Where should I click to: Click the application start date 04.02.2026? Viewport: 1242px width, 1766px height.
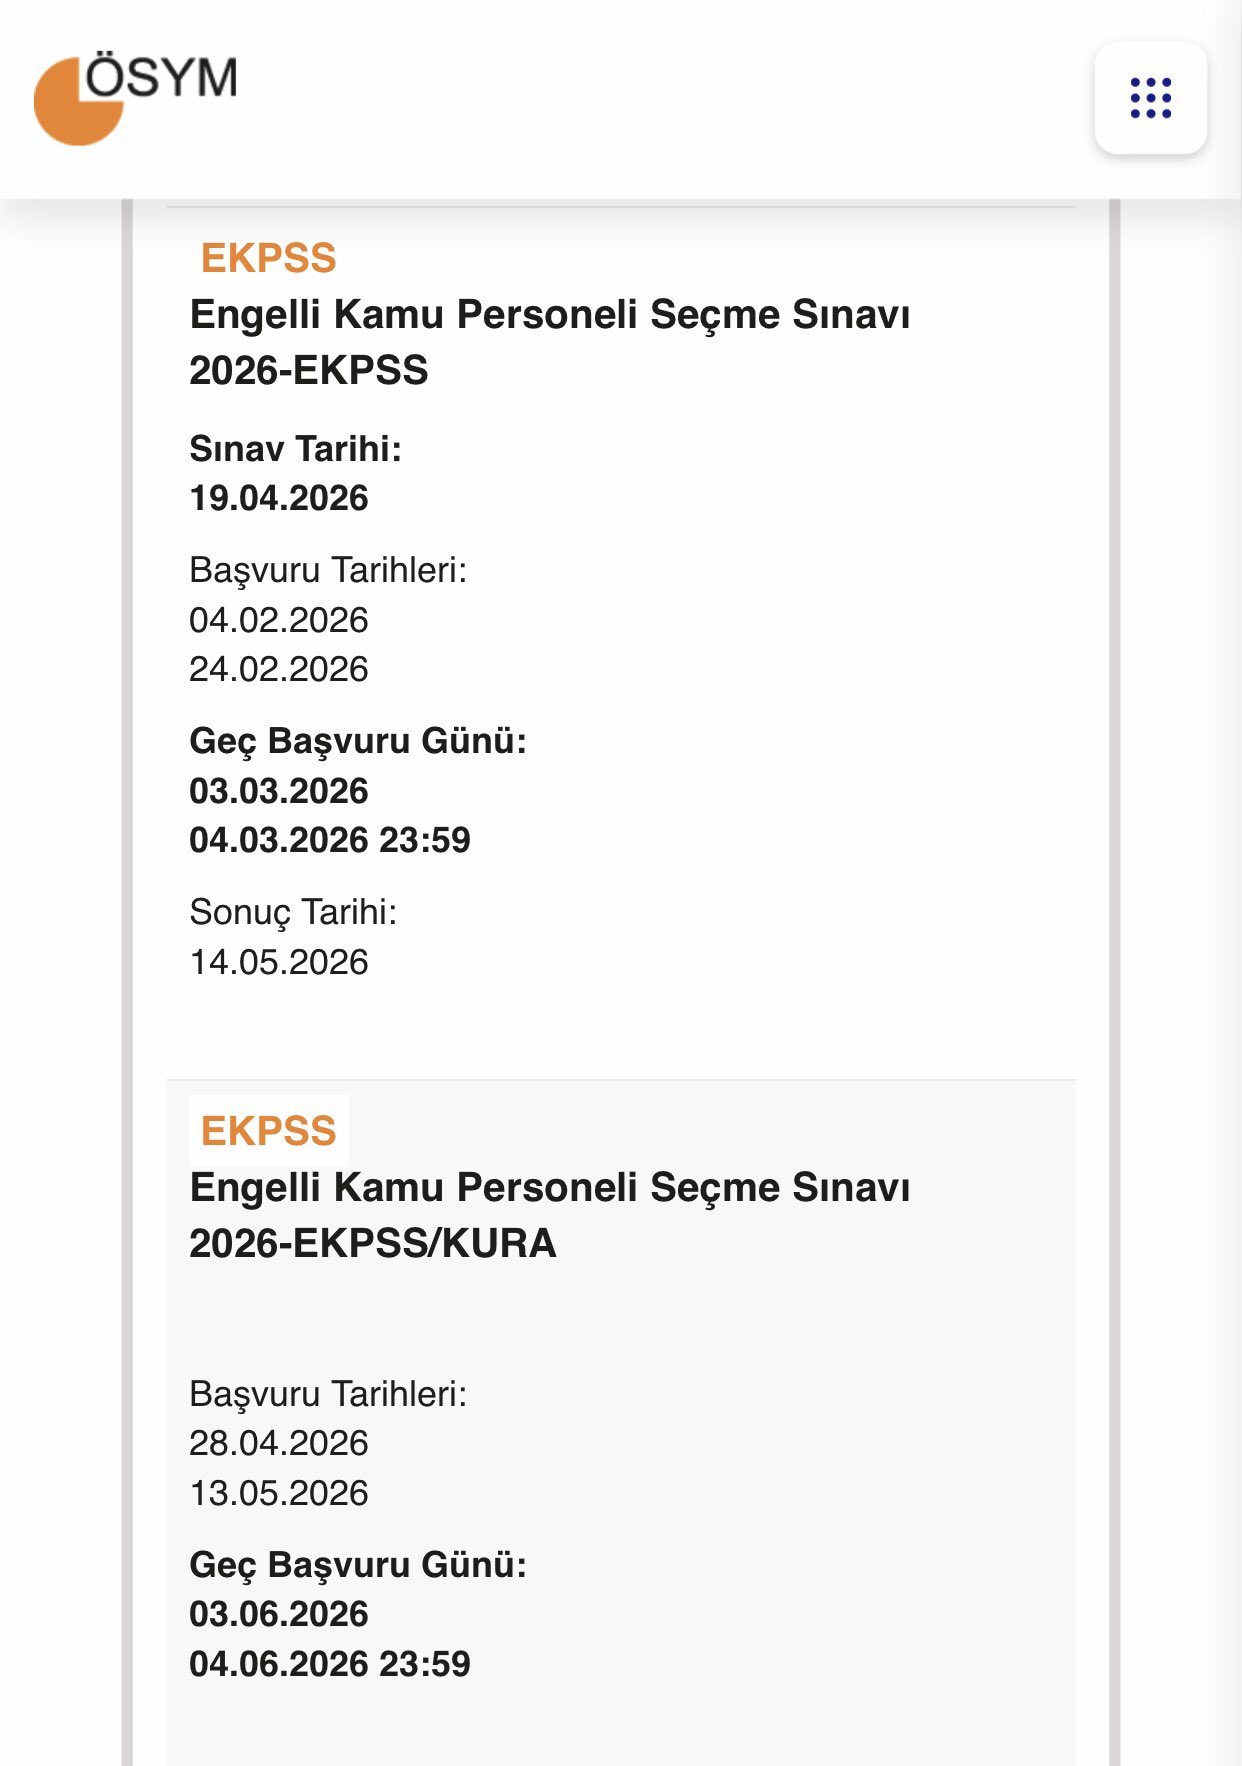point(279,620)
